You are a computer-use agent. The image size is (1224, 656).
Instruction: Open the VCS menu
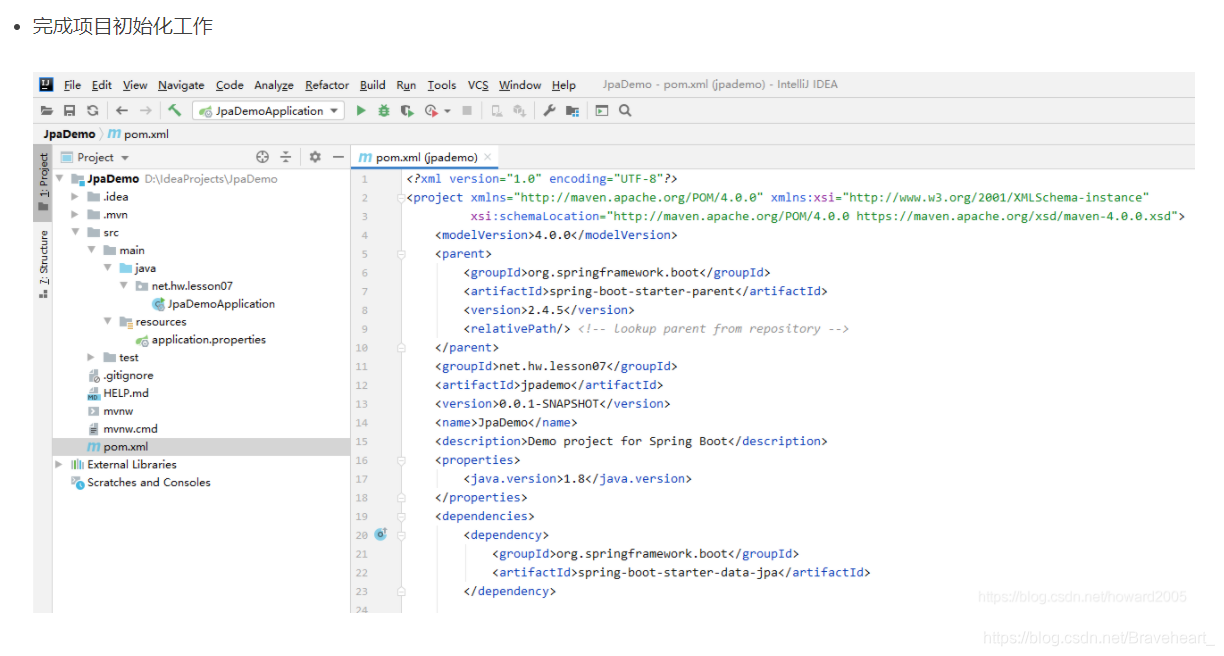[x=479, y=85]
